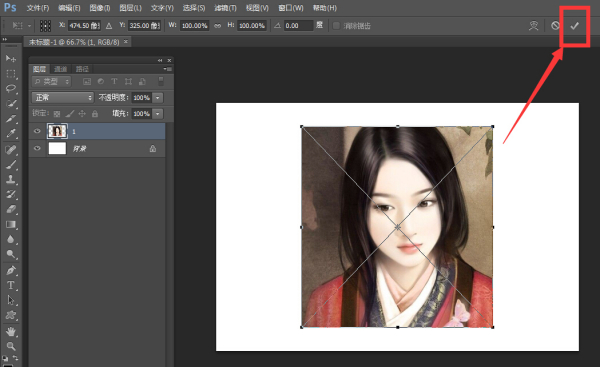Viewport: 600px width, 367px height.
Task: Select the Quick Selection tool
Action: (10, 104)
